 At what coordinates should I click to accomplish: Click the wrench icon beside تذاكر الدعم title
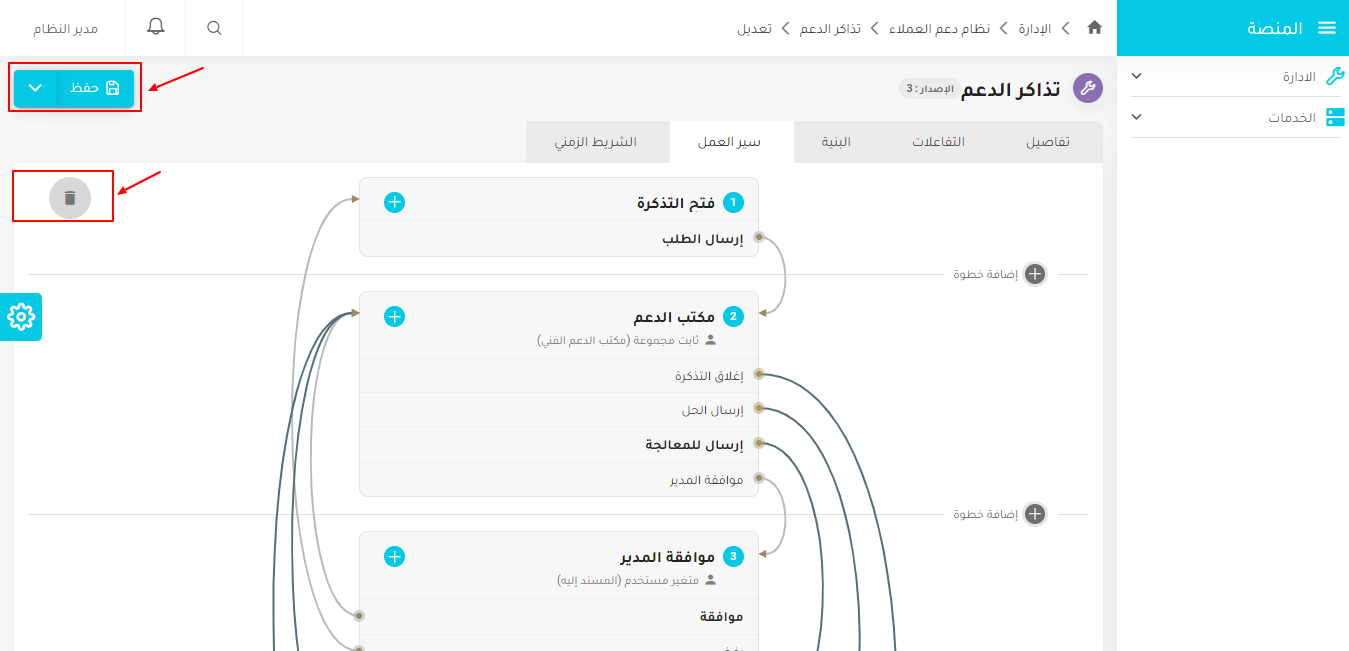pyautogui.click(x=1088, y=88)
